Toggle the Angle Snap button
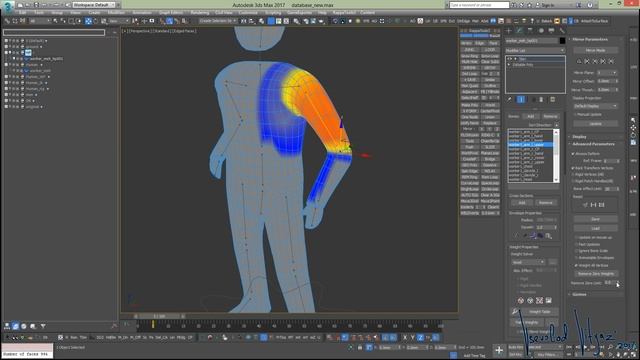 click(x=169, y=21)
